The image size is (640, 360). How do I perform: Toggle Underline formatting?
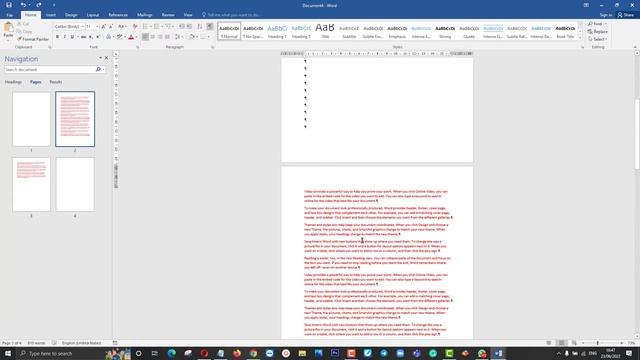[x=72, y=37]
